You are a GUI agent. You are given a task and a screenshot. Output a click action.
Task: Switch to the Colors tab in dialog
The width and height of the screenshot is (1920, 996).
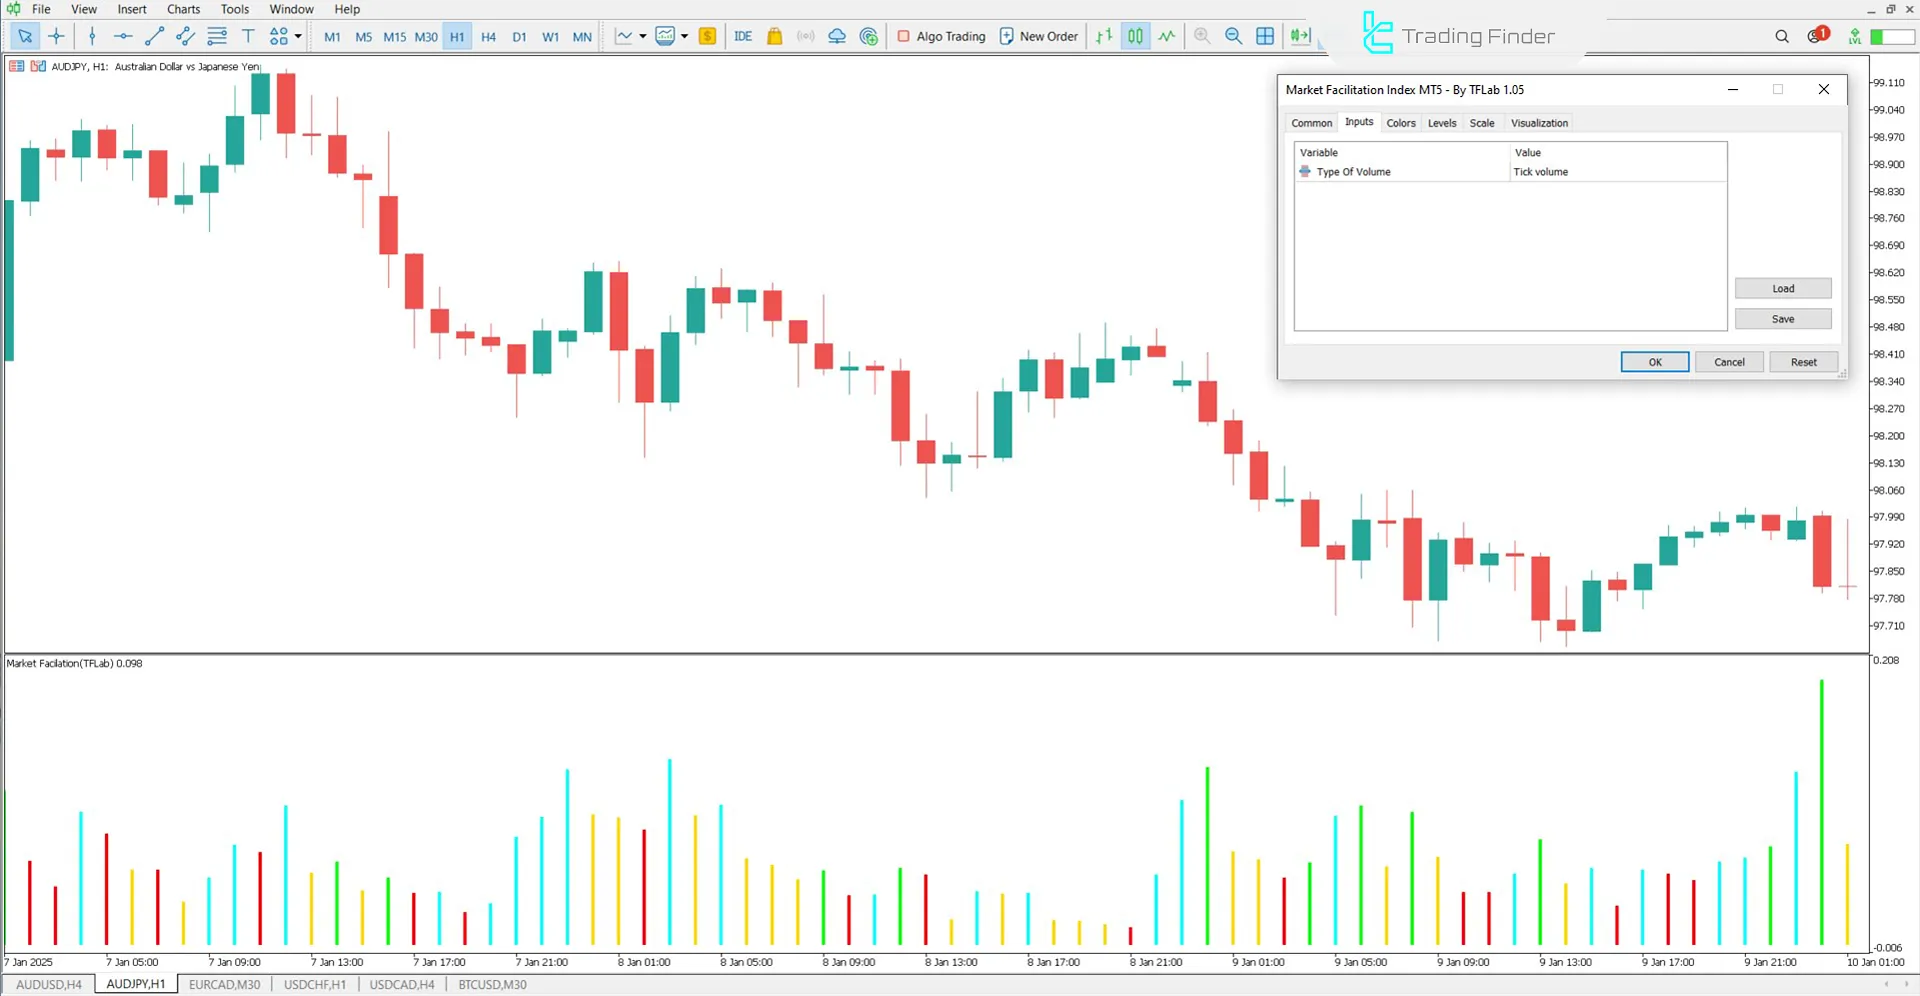(1401, 122)
